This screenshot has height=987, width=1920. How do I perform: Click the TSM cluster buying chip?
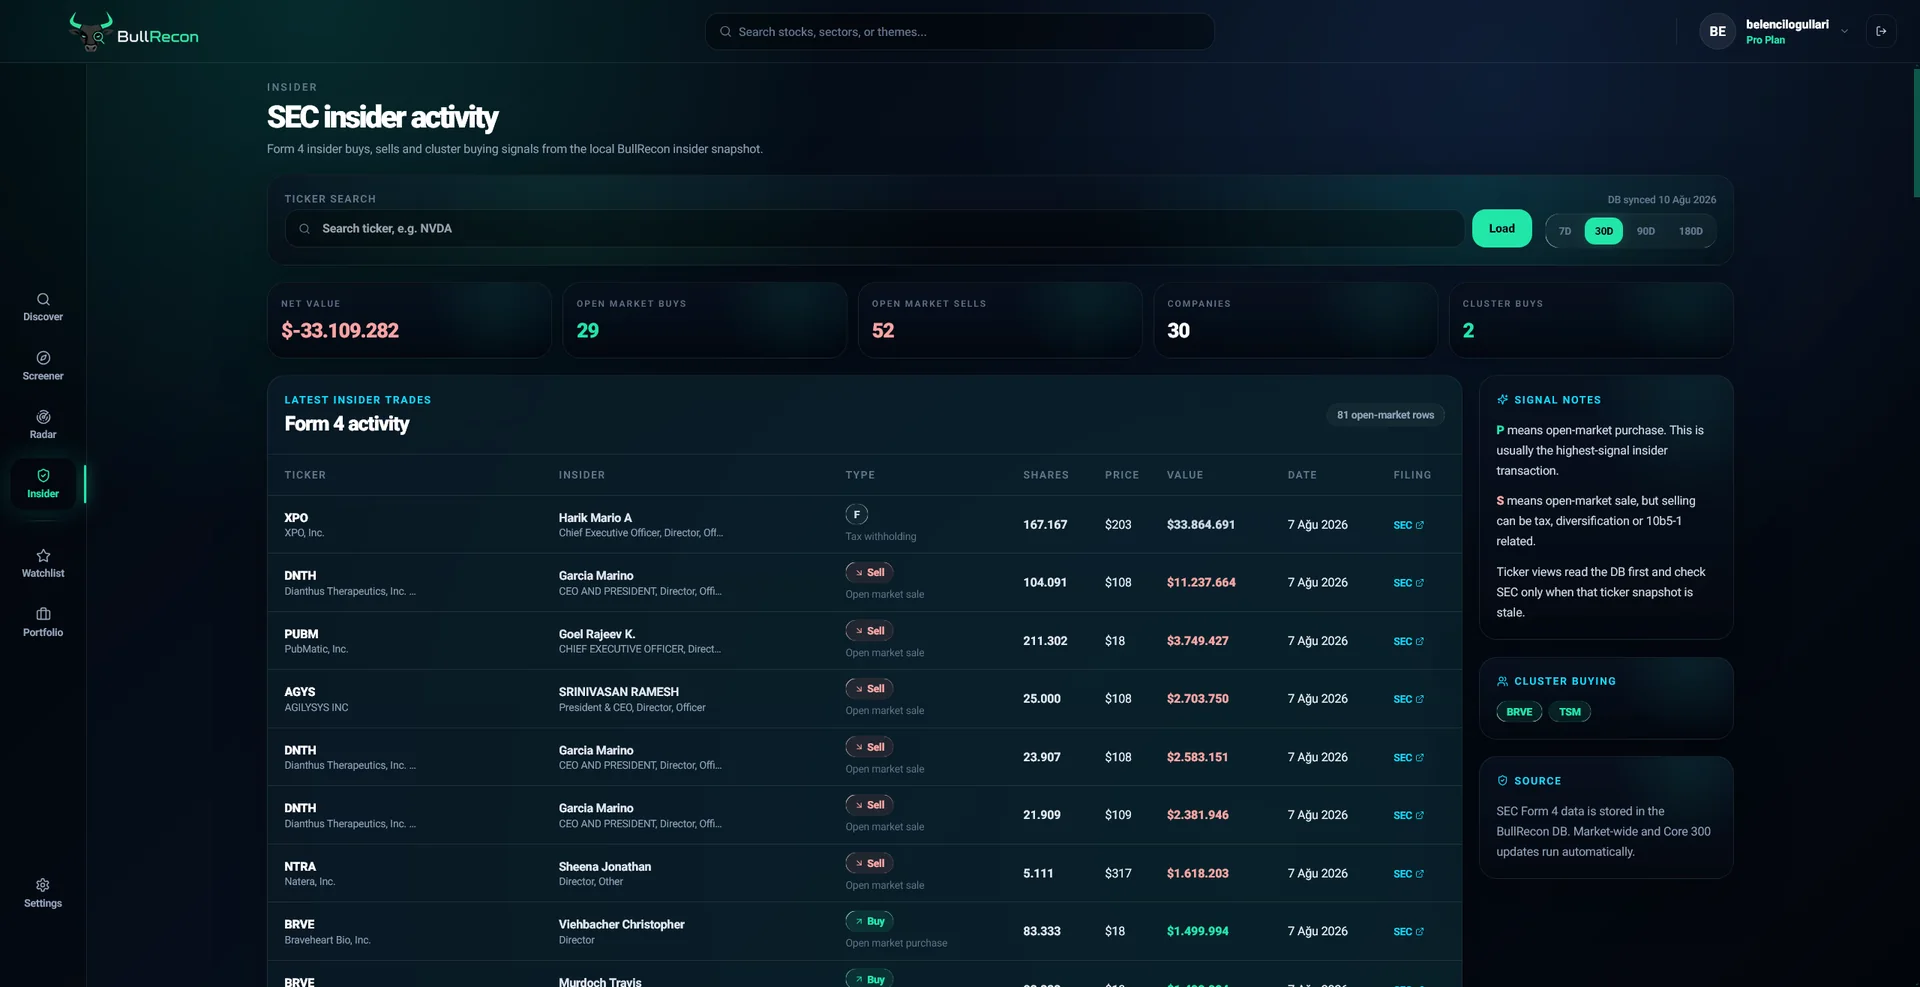point(1570,712)
